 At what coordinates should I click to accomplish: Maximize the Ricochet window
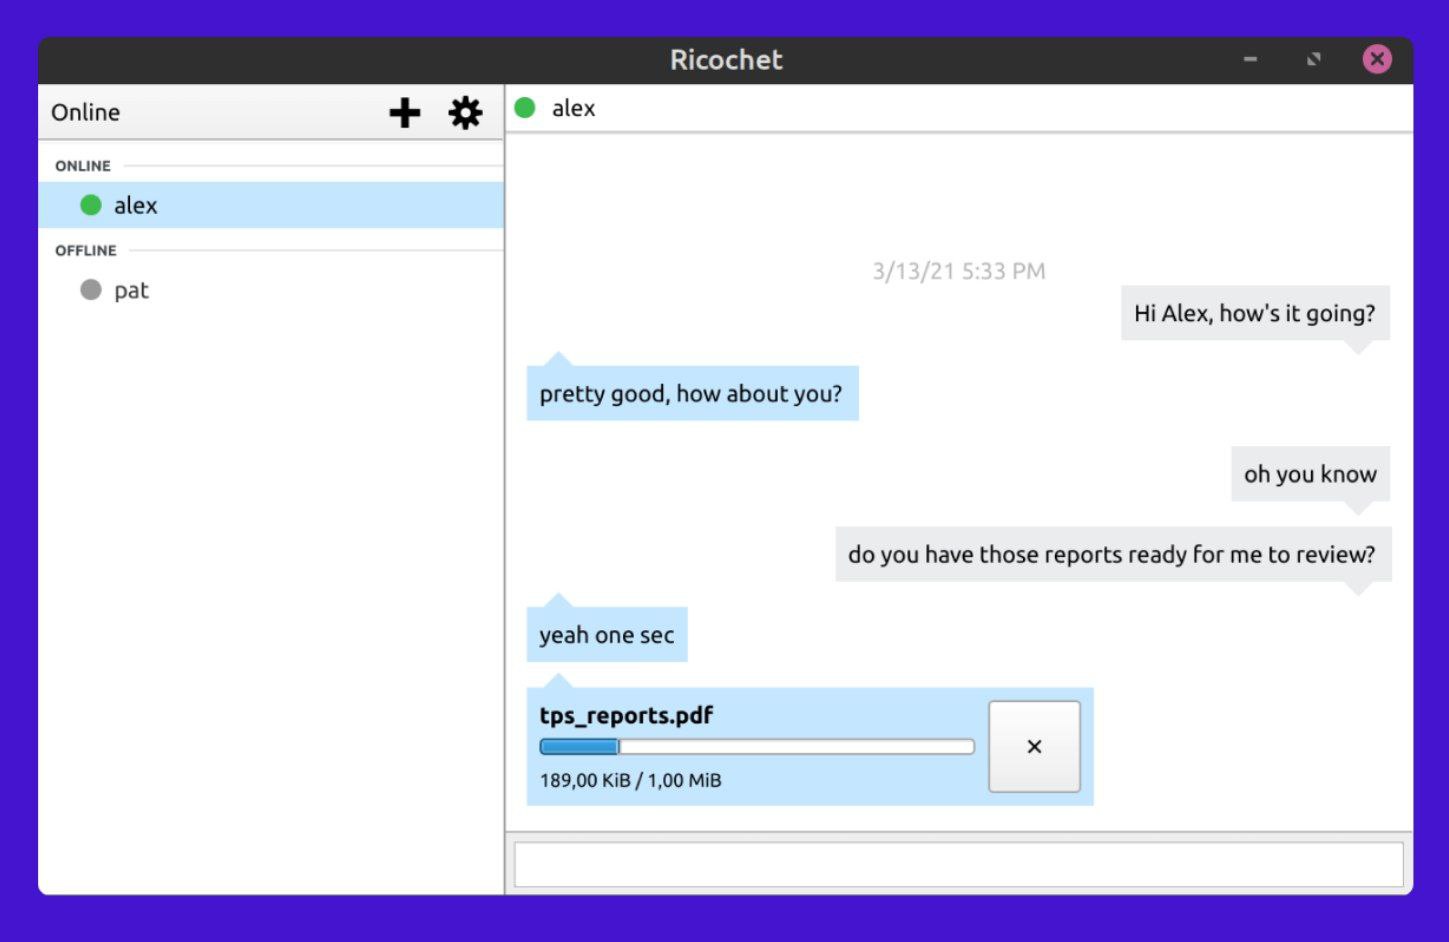click(x=1314, y=59)
